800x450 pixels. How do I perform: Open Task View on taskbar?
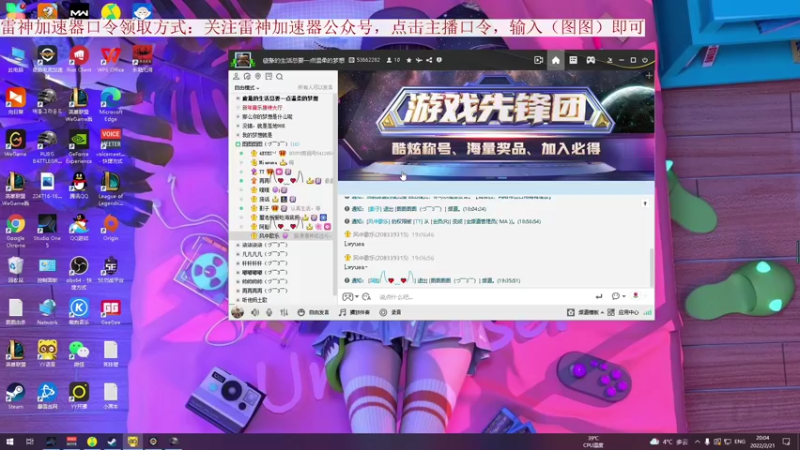click(x=30, y=441)
